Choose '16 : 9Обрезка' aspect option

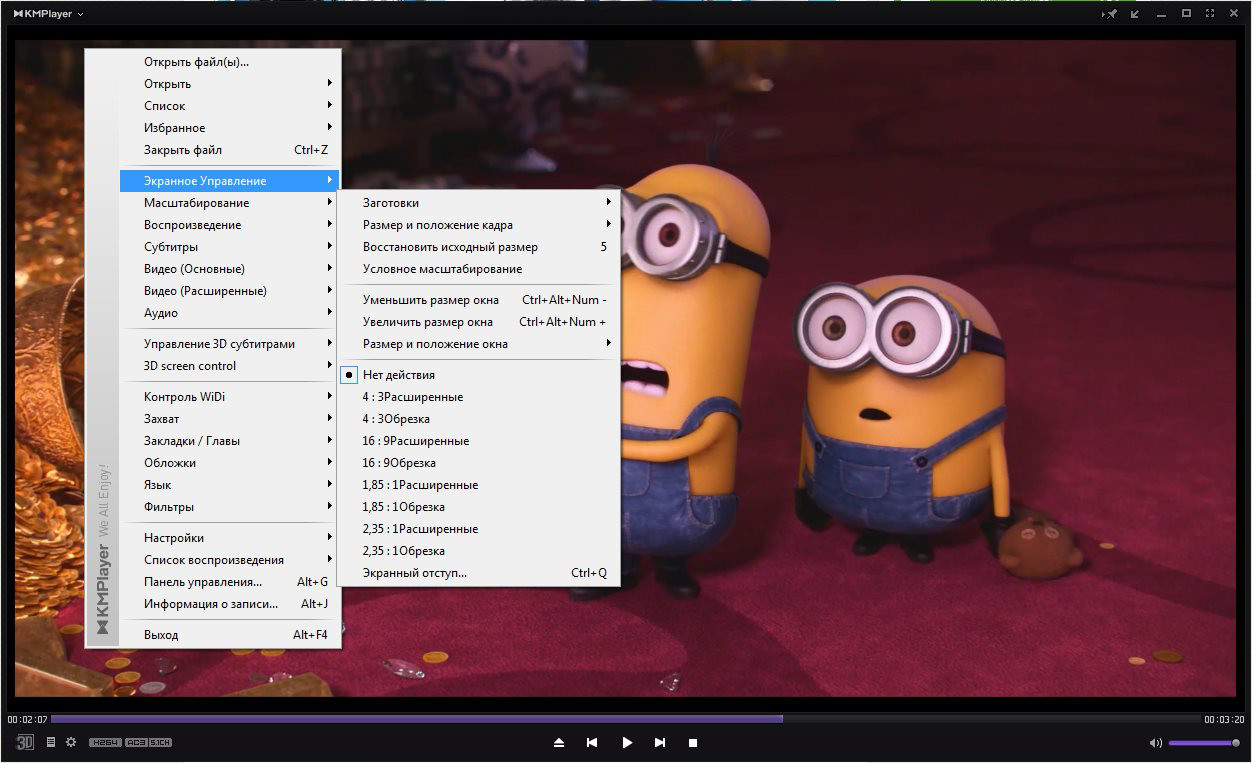pyautogui.click(x=478, y=463)
